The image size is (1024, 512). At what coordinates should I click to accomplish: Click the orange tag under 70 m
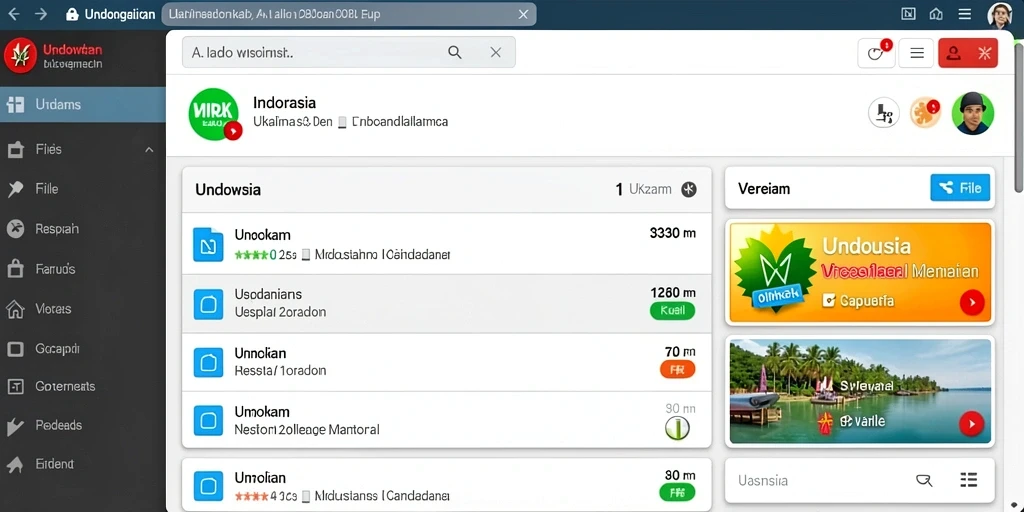pos(677,370)
